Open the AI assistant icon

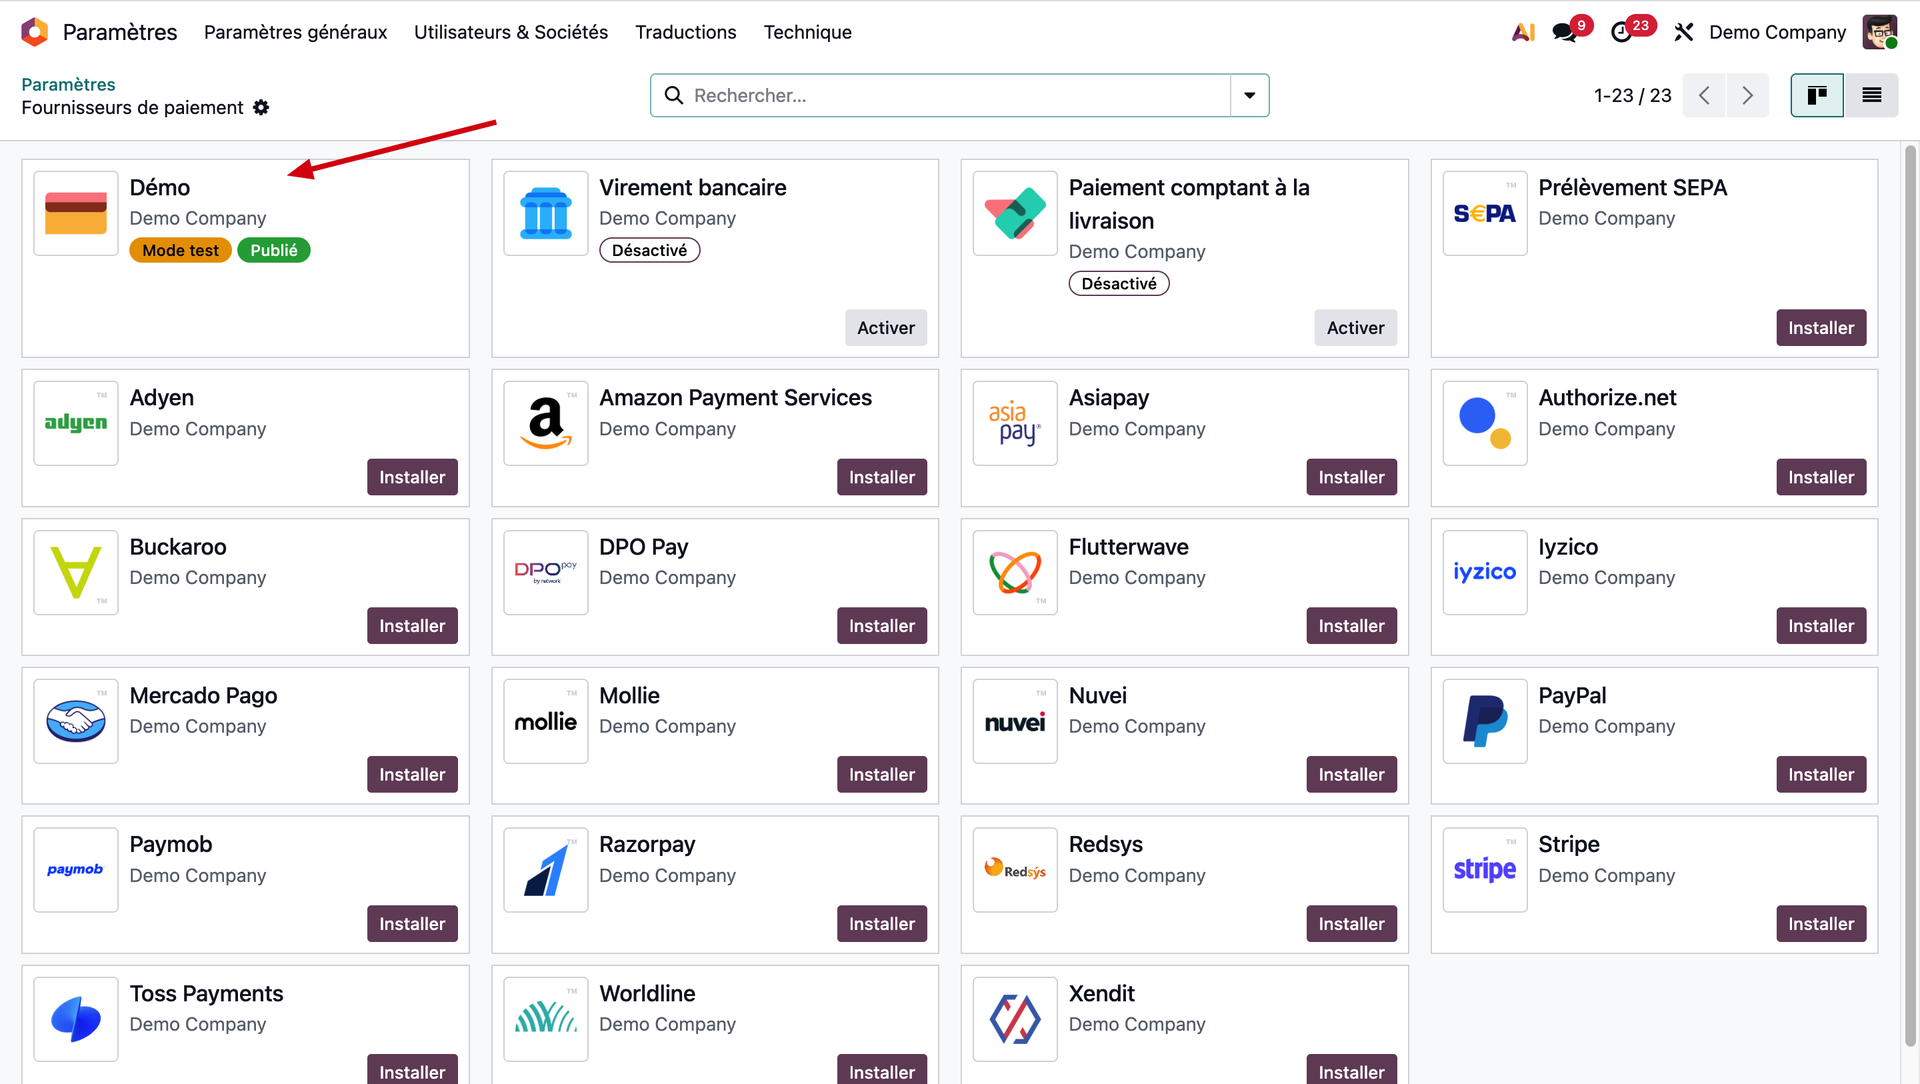(x=1523, y=32)
